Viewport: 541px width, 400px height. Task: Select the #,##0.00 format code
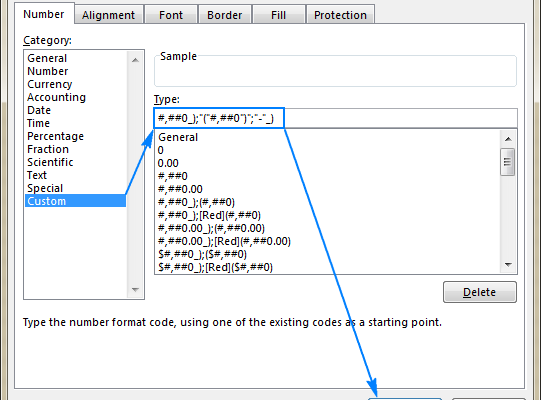coord(328,189)
